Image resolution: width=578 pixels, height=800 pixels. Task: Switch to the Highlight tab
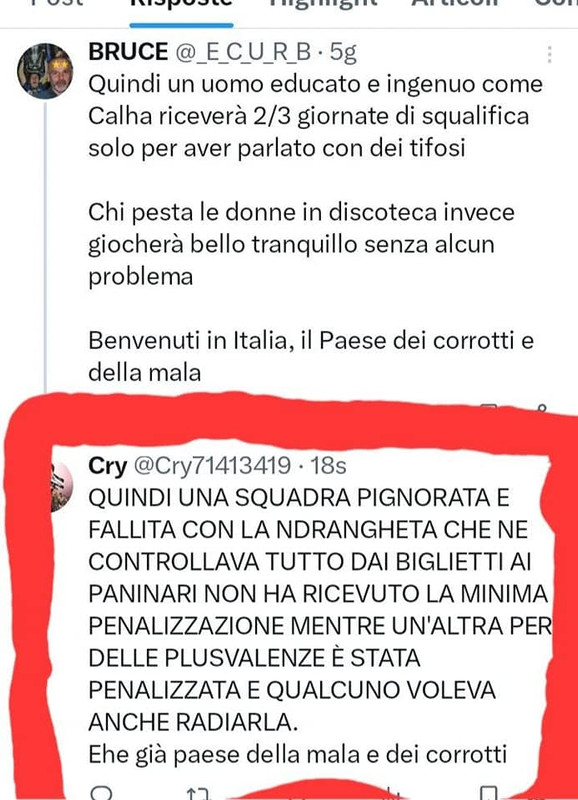(x=323, y=3)
